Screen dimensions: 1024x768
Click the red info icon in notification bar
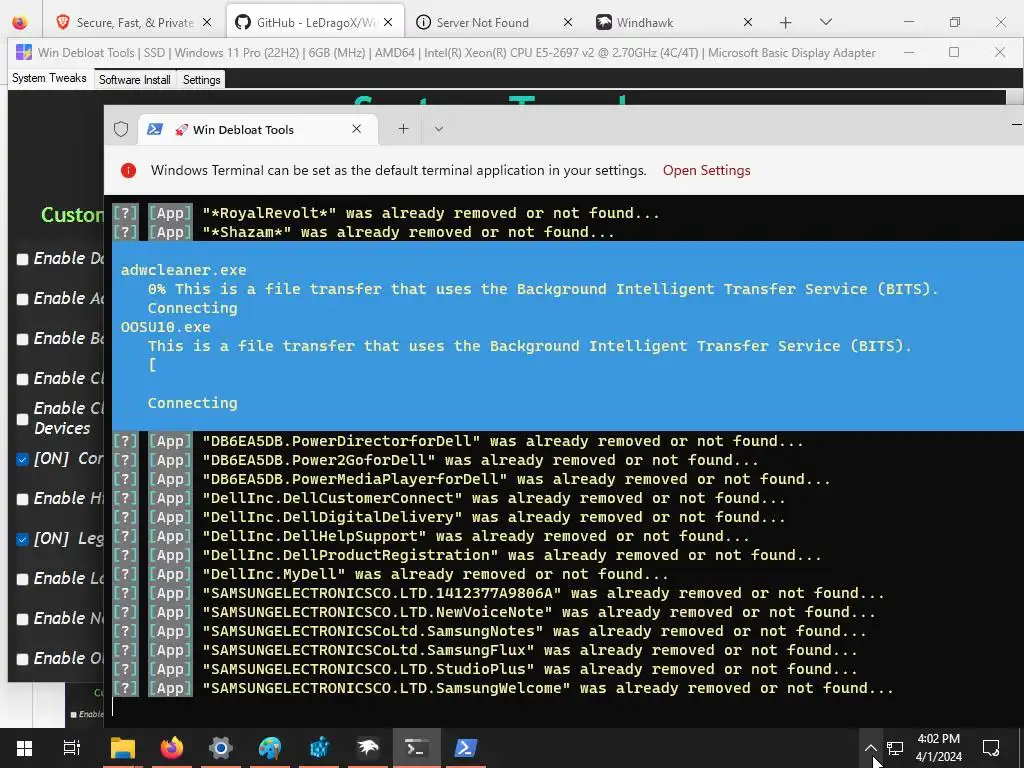point(129,170)
